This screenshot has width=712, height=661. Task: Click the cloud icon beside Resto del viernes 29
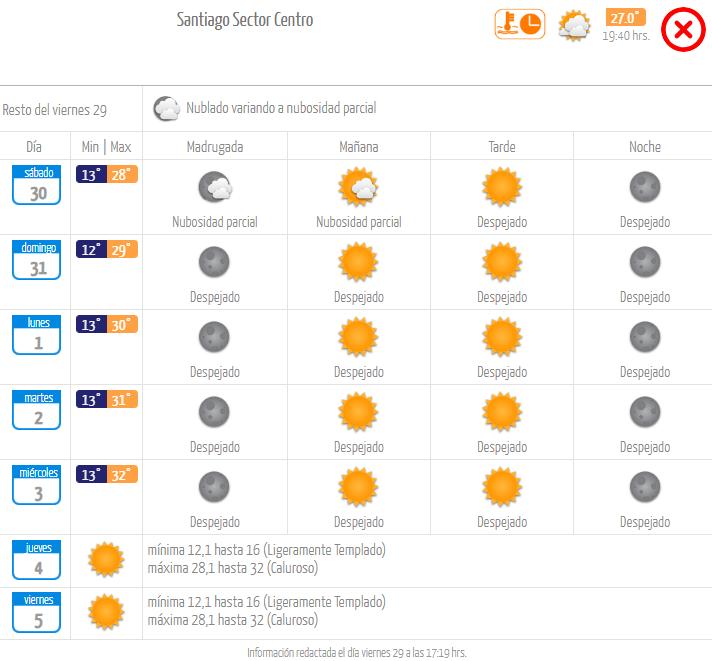pyautogui.click(x=166, y=108)
